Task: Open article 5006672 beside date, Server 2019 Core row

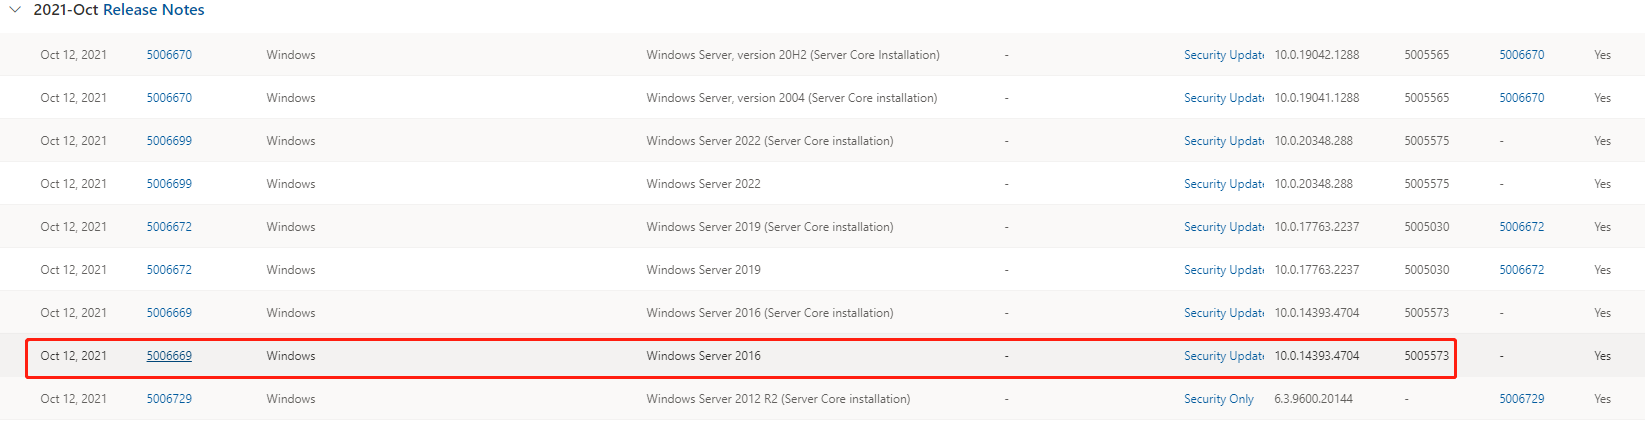Action: point(169,227)
